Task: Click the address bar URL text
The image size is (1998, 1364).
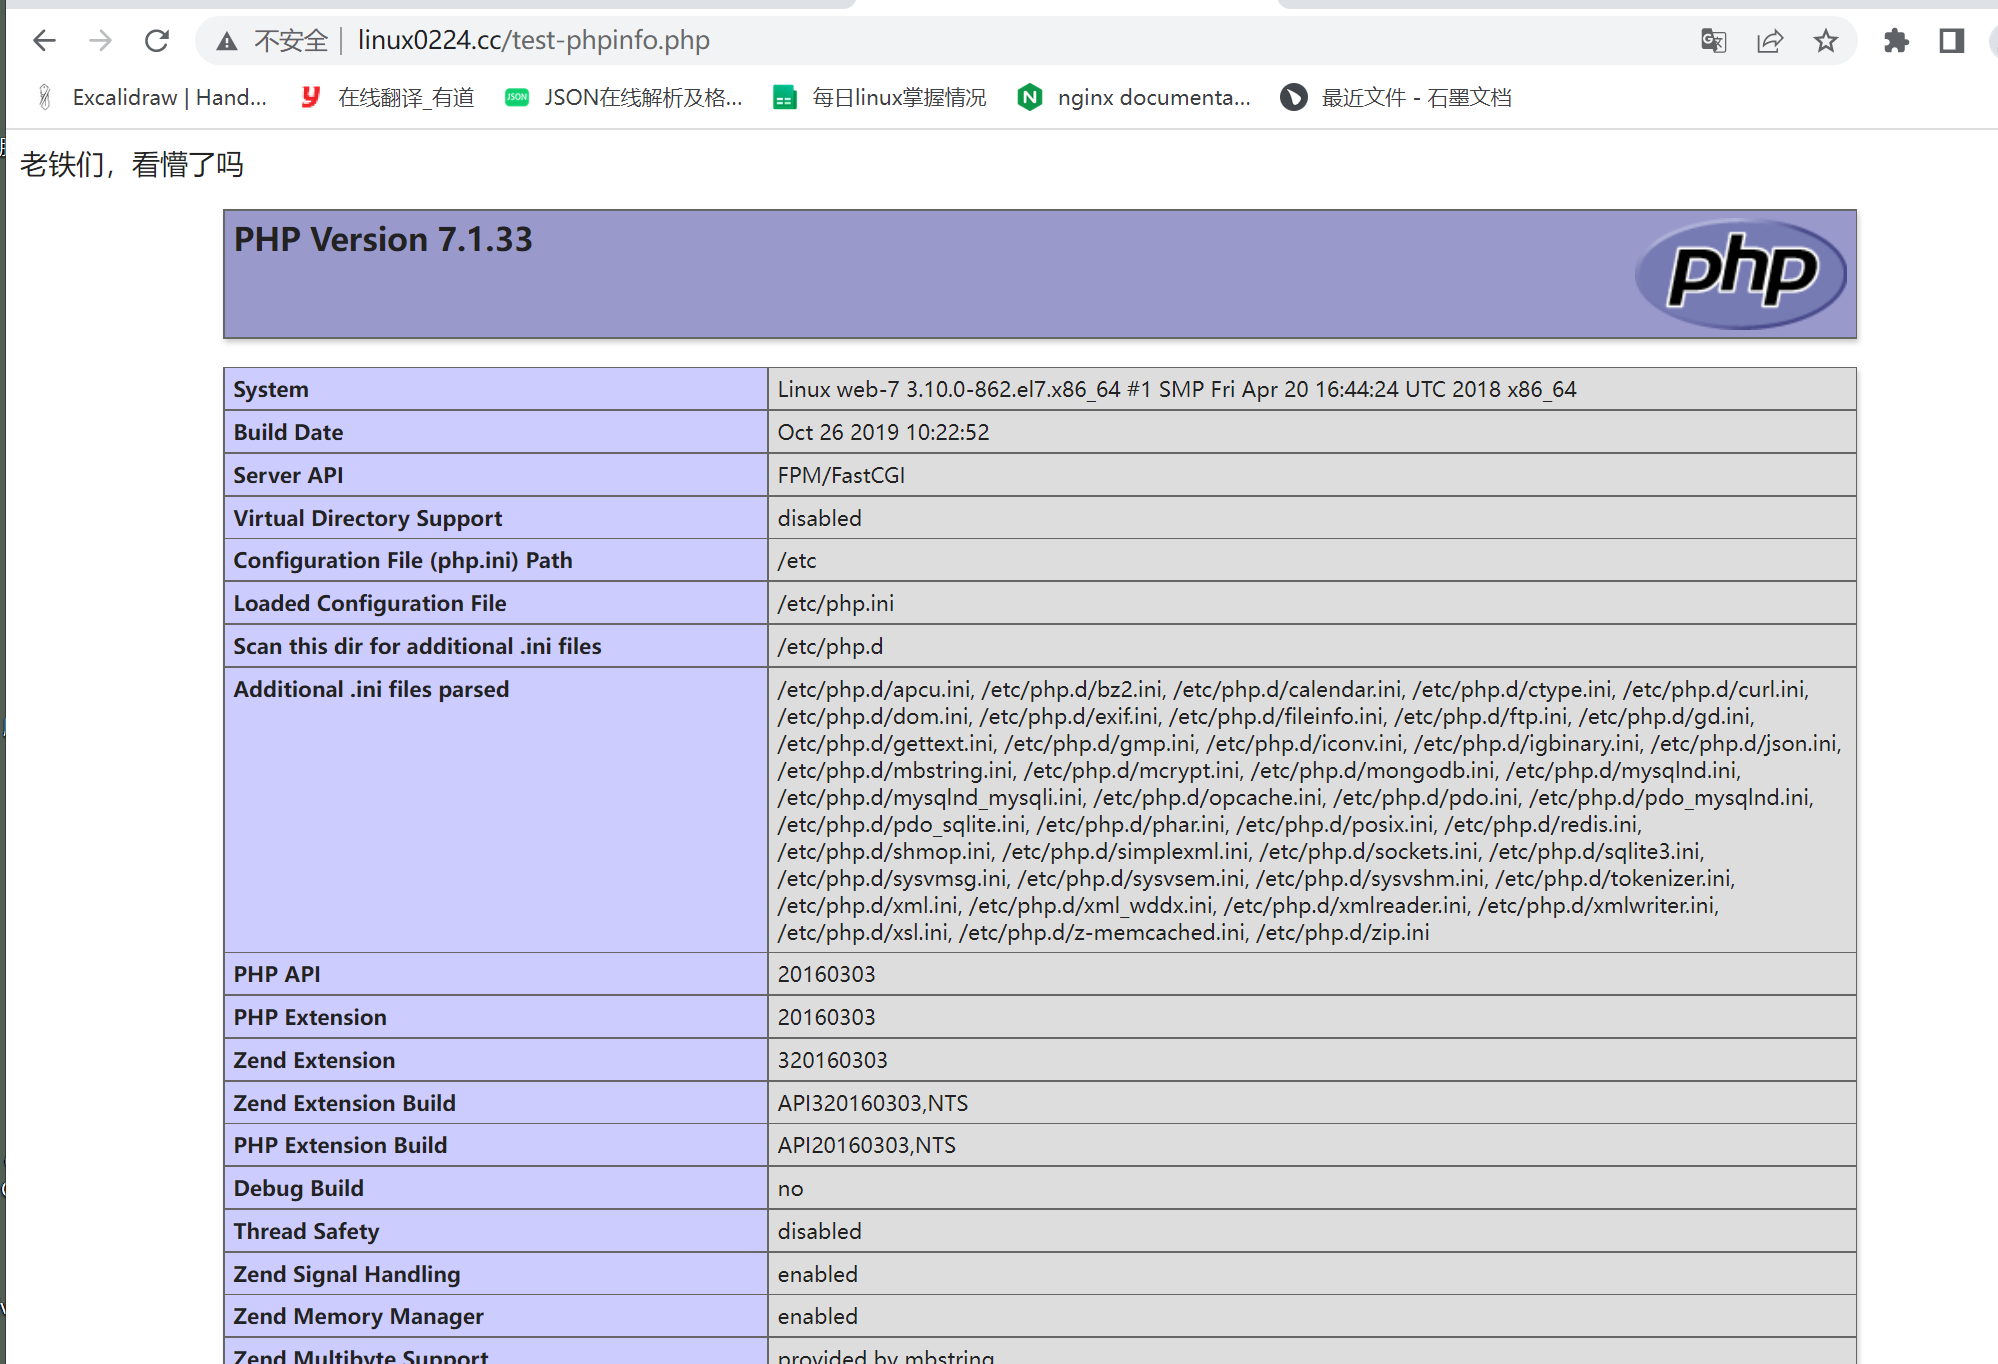Action: pyautogui.click(x=533, y=41)
